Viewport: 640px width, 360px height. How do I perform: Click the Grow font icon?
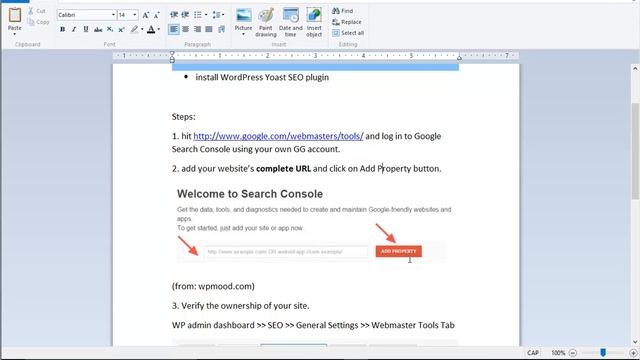(146, 15)
